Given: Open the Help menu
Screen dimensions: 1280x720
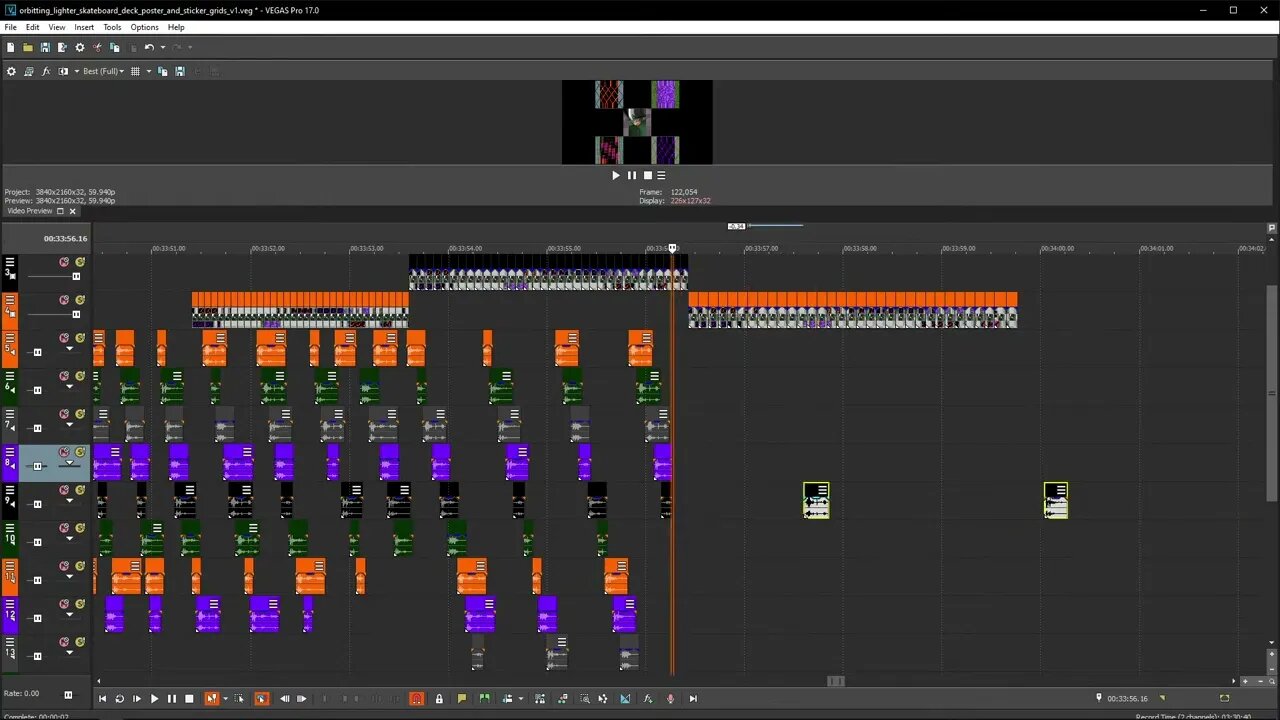Looking at the screenshot, I should click(176, 27).
